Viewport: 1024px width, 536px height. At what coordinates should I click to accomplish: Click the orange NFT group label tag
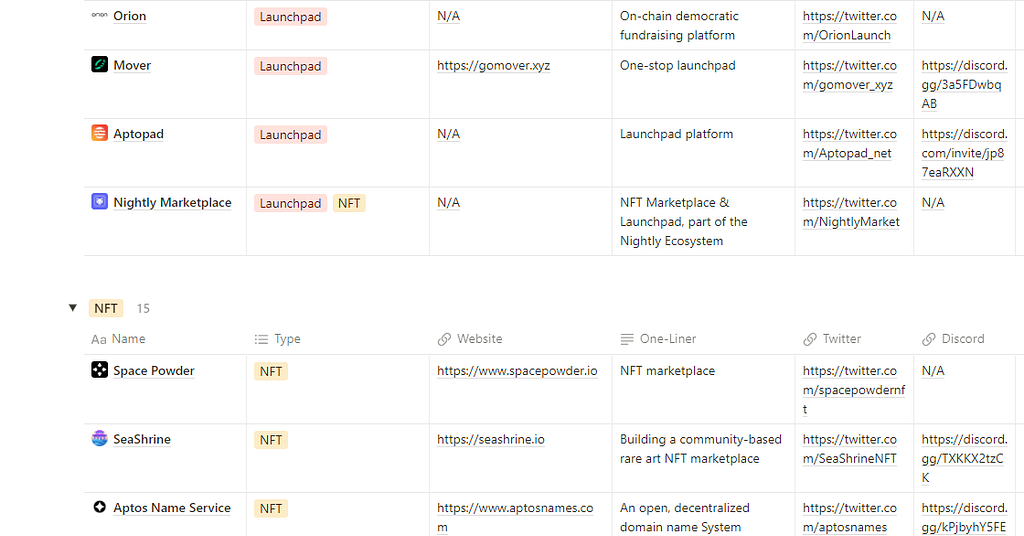pos(106,308)
